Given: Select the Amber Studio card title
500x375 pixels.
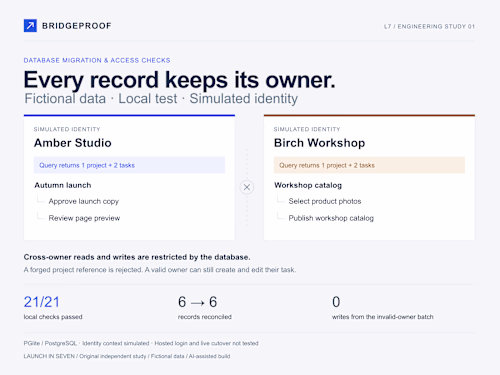Looking at the screenshot, I should tap(73, 143).
